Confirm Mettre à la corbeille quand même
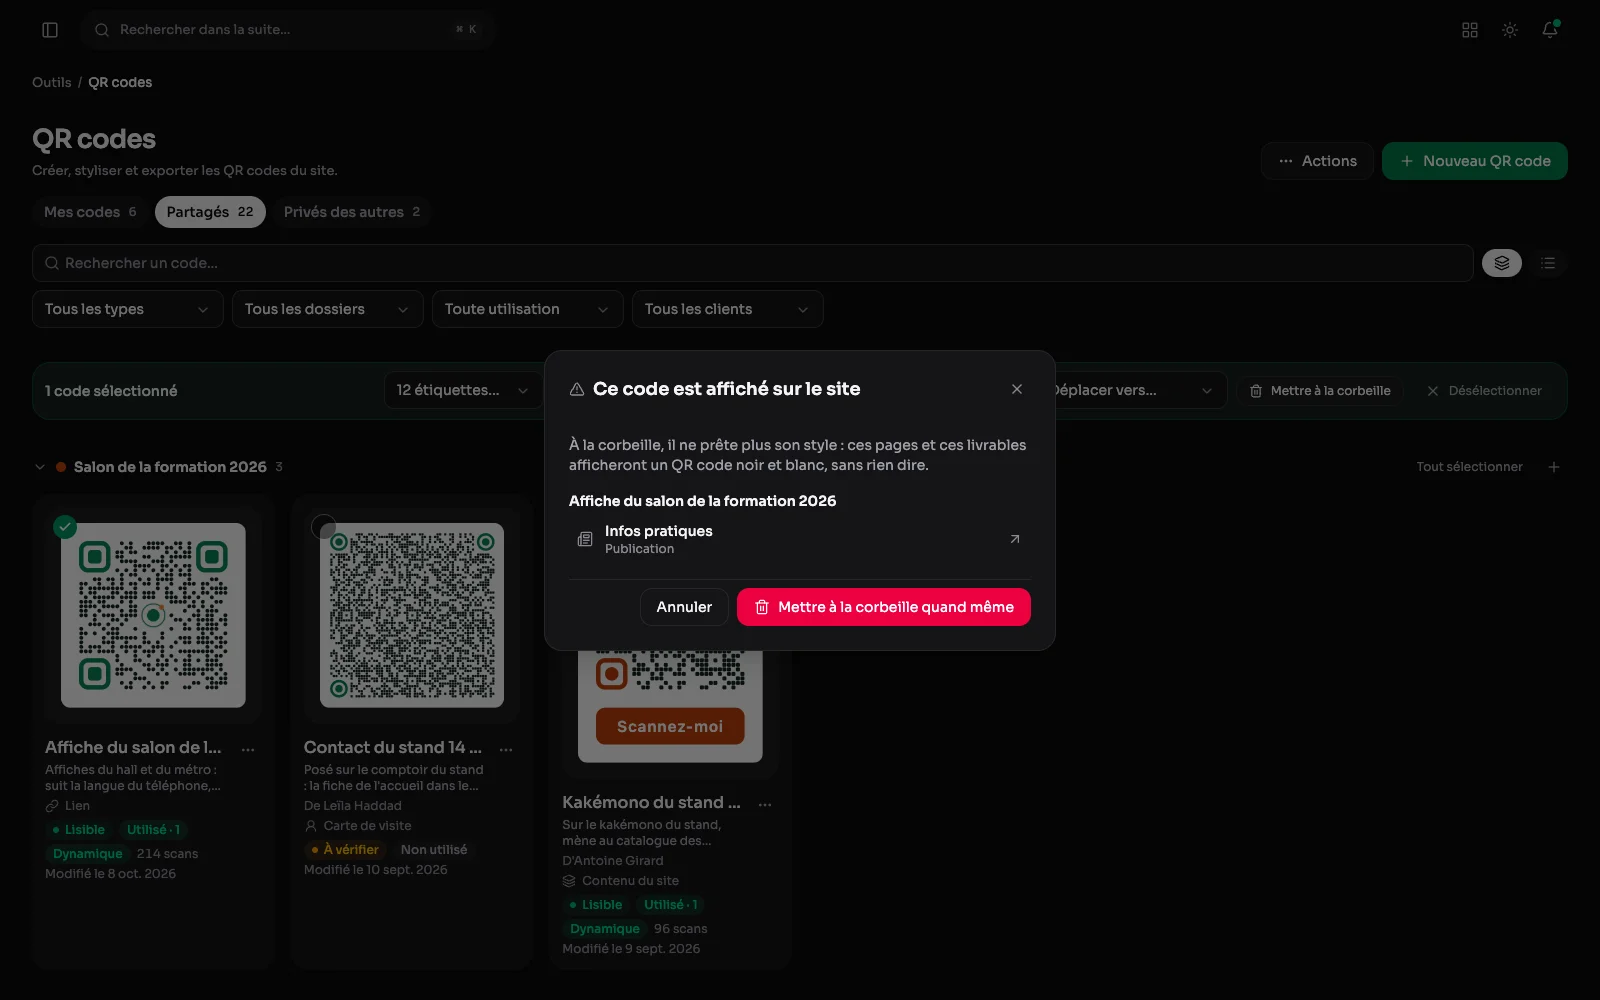This screenshot has height=1000, width=1600. tap(884, 607)
